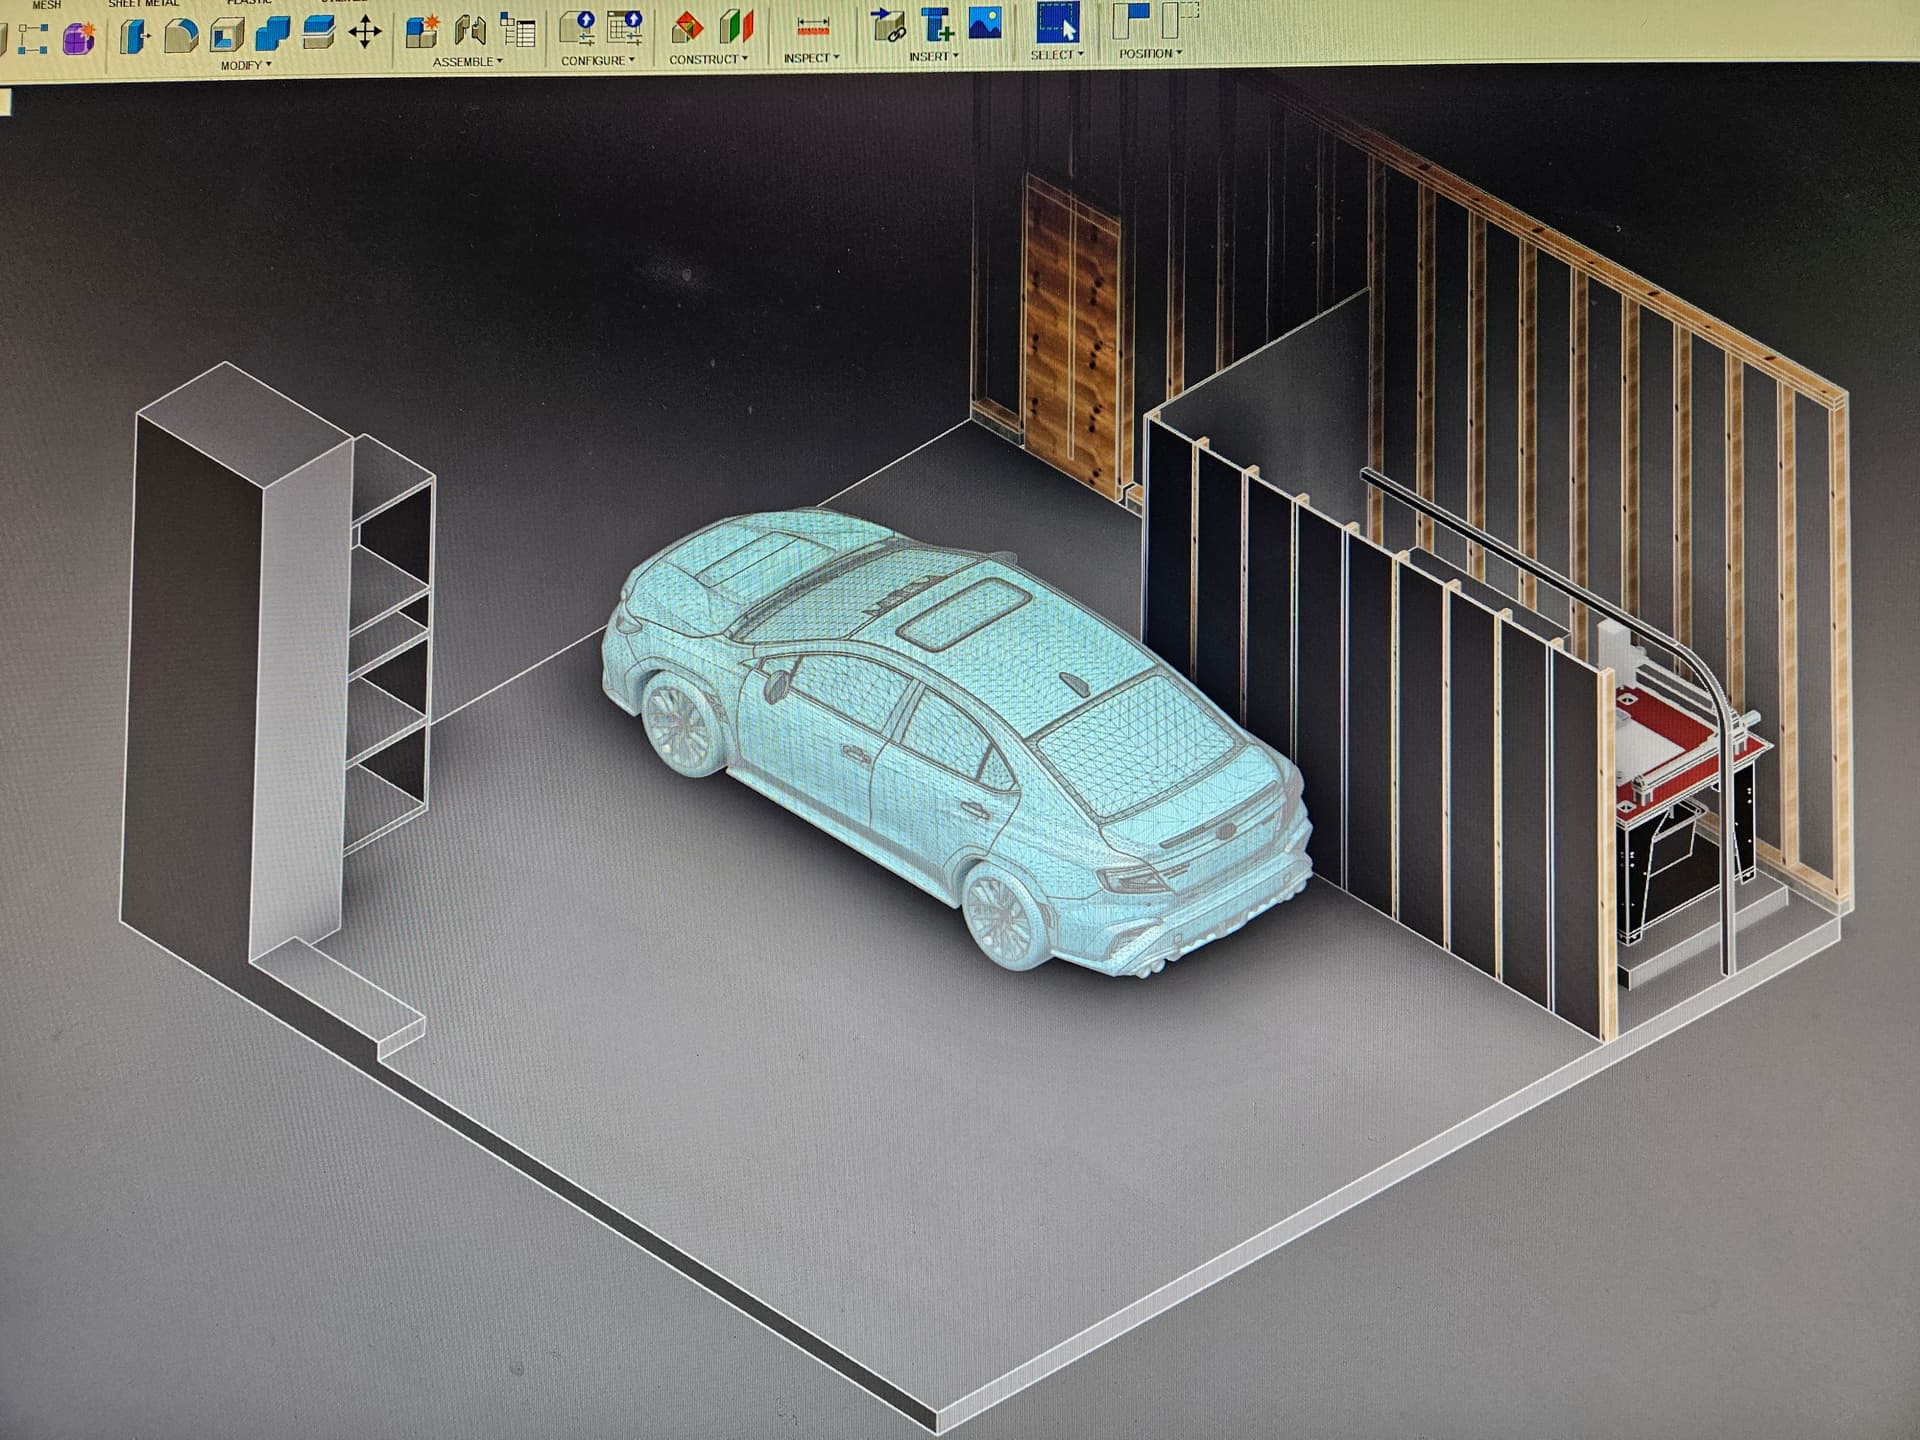The width and height of the screenshot is (1920, 1440).
Task: Open the MODIFY dropdown menu
Action: pyautogui.click(x=246, y=66)
